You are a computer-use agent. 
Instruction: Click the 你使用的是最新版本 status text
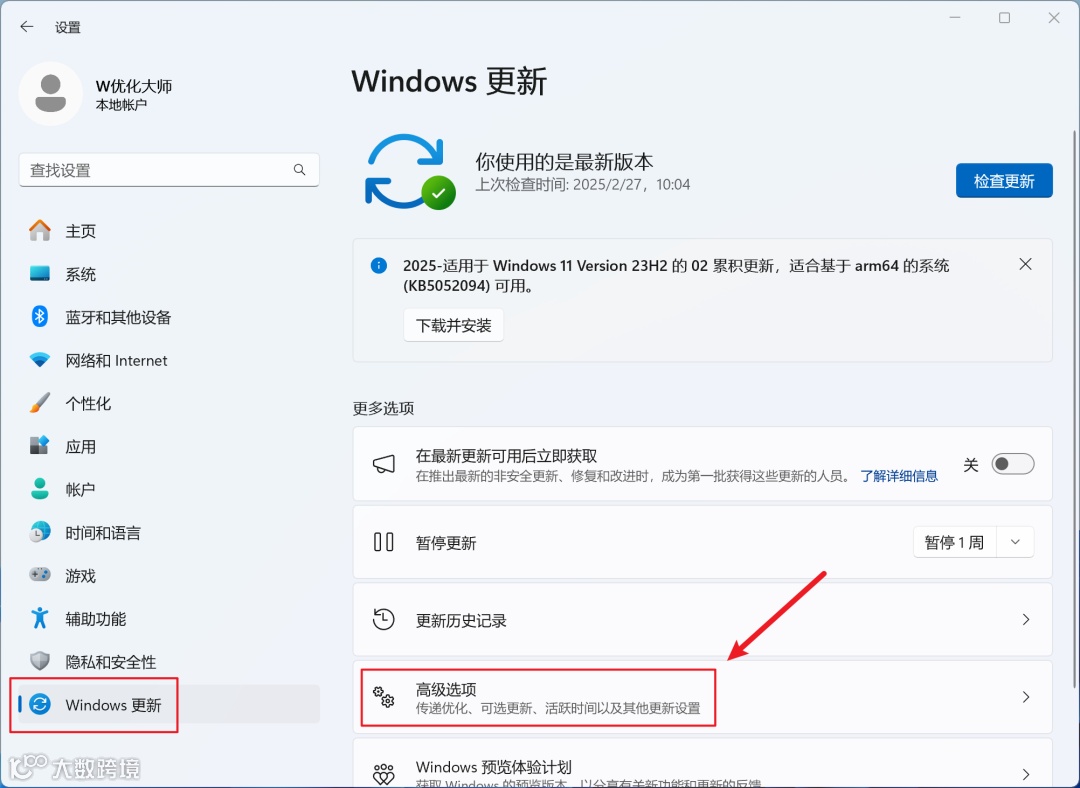click(564, 162)
